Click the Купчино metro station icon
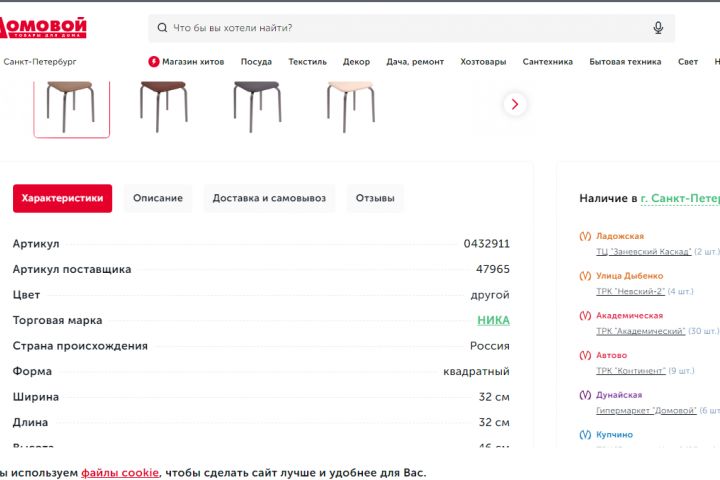720x480 pixels. coord(585,435)
